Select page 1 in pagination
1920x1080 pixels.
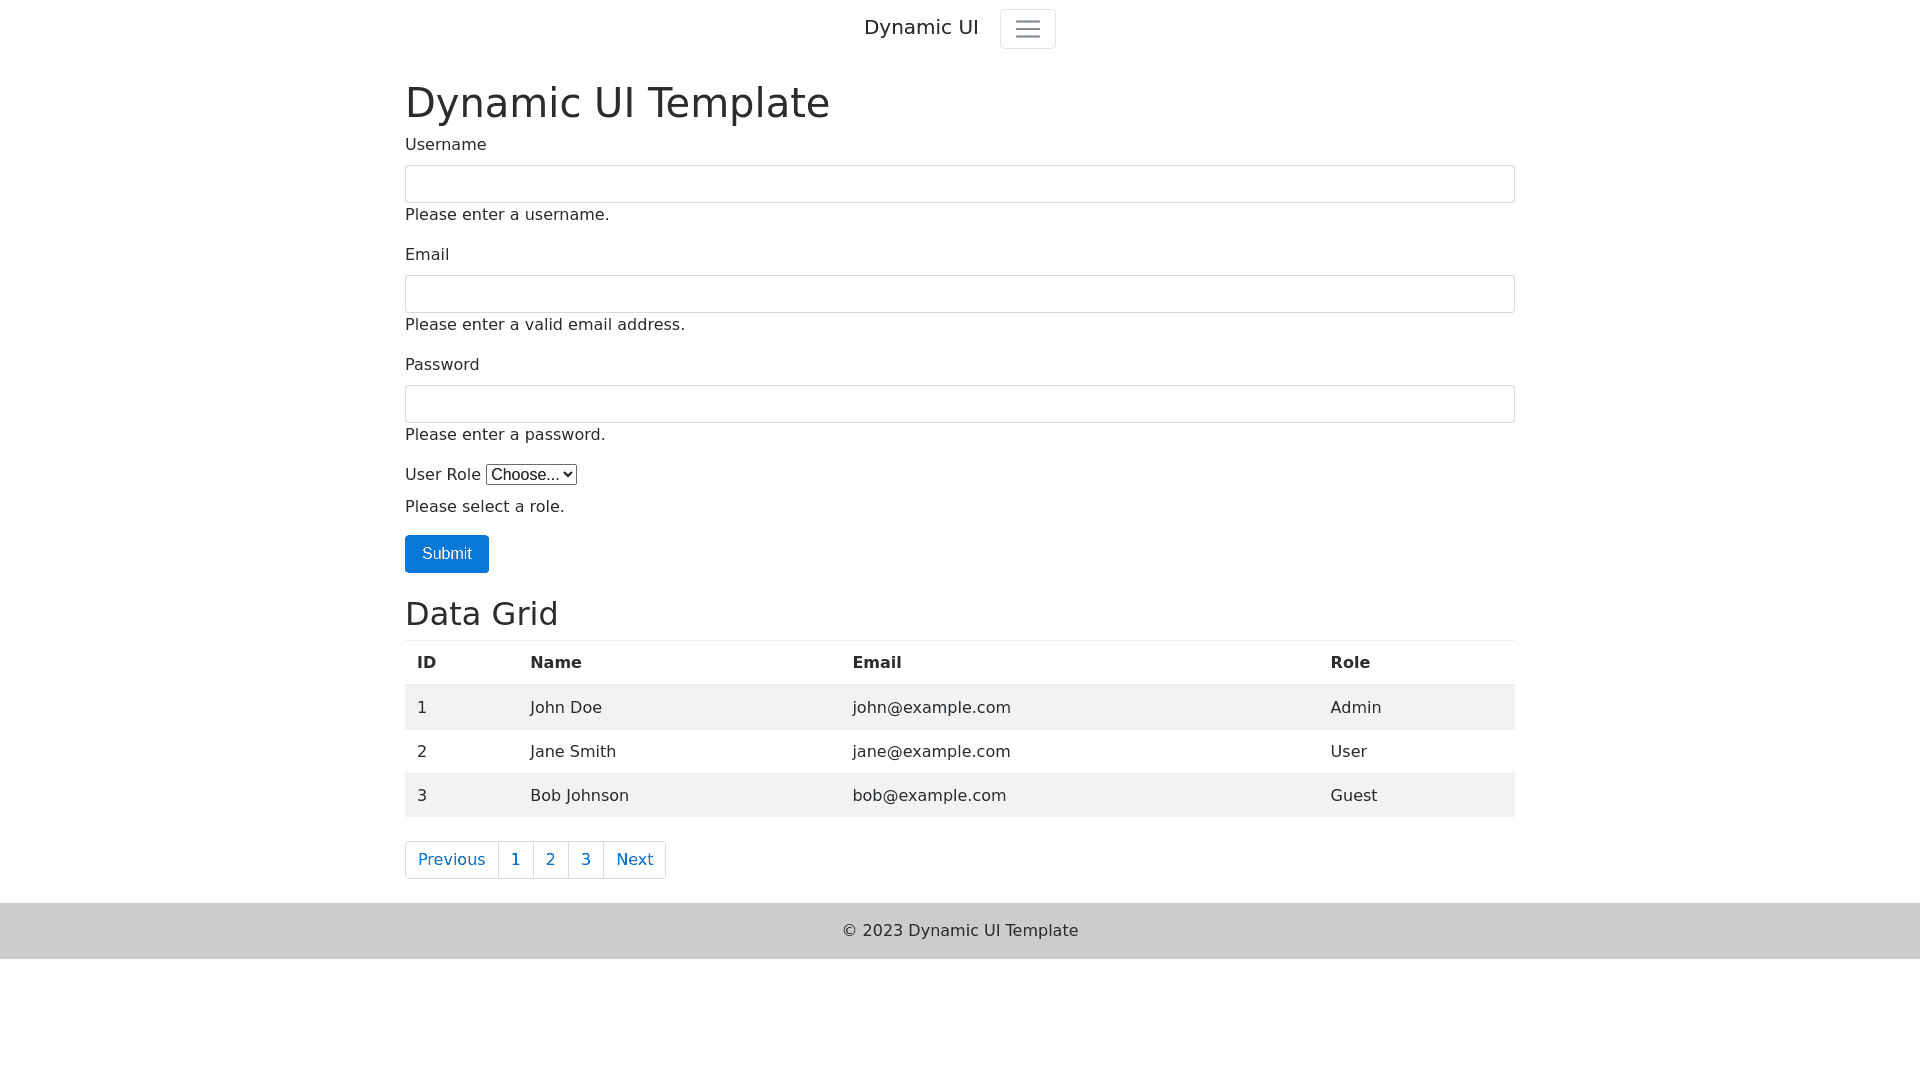click(515, 859)
